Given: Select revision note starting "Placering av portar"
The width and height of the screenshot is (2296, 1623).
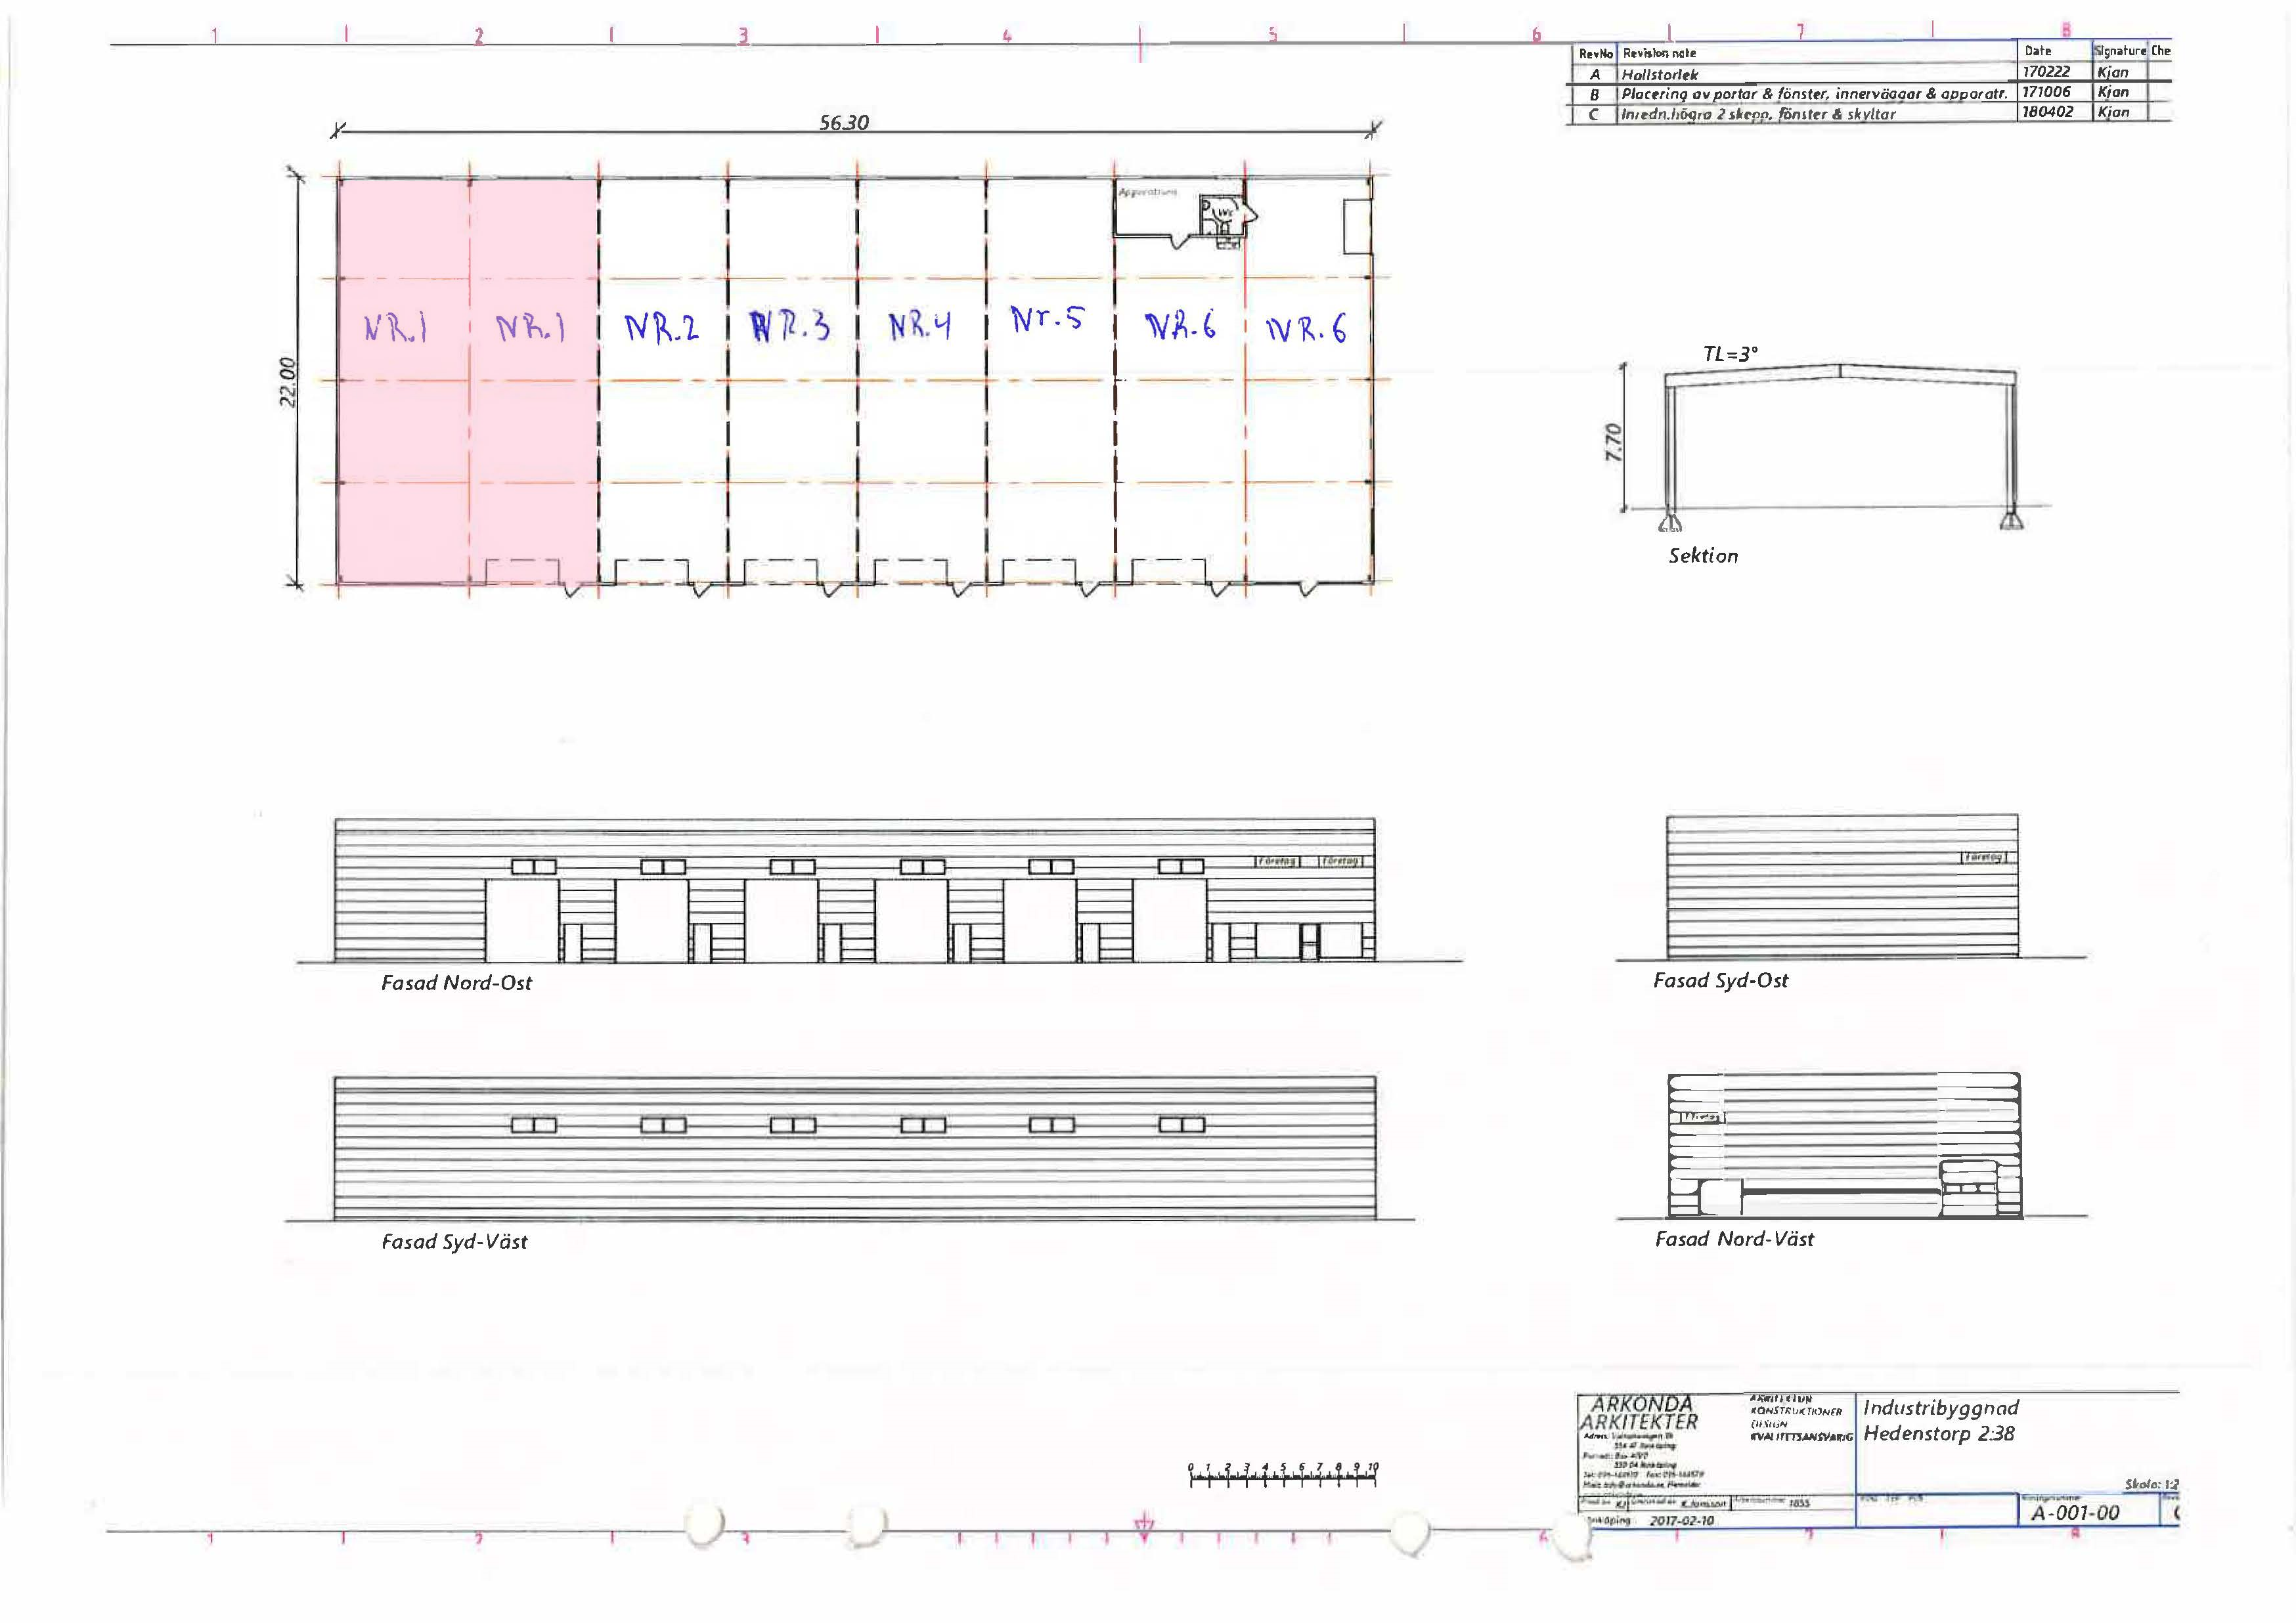Looking at the screenshot, I should [1814, 94].
